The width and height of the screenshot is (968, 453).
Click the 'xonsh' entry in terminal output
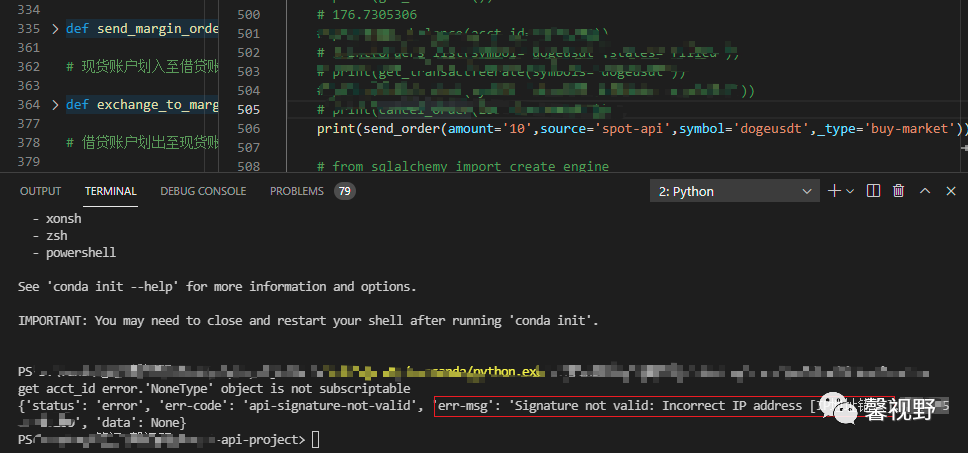point(64,218)
